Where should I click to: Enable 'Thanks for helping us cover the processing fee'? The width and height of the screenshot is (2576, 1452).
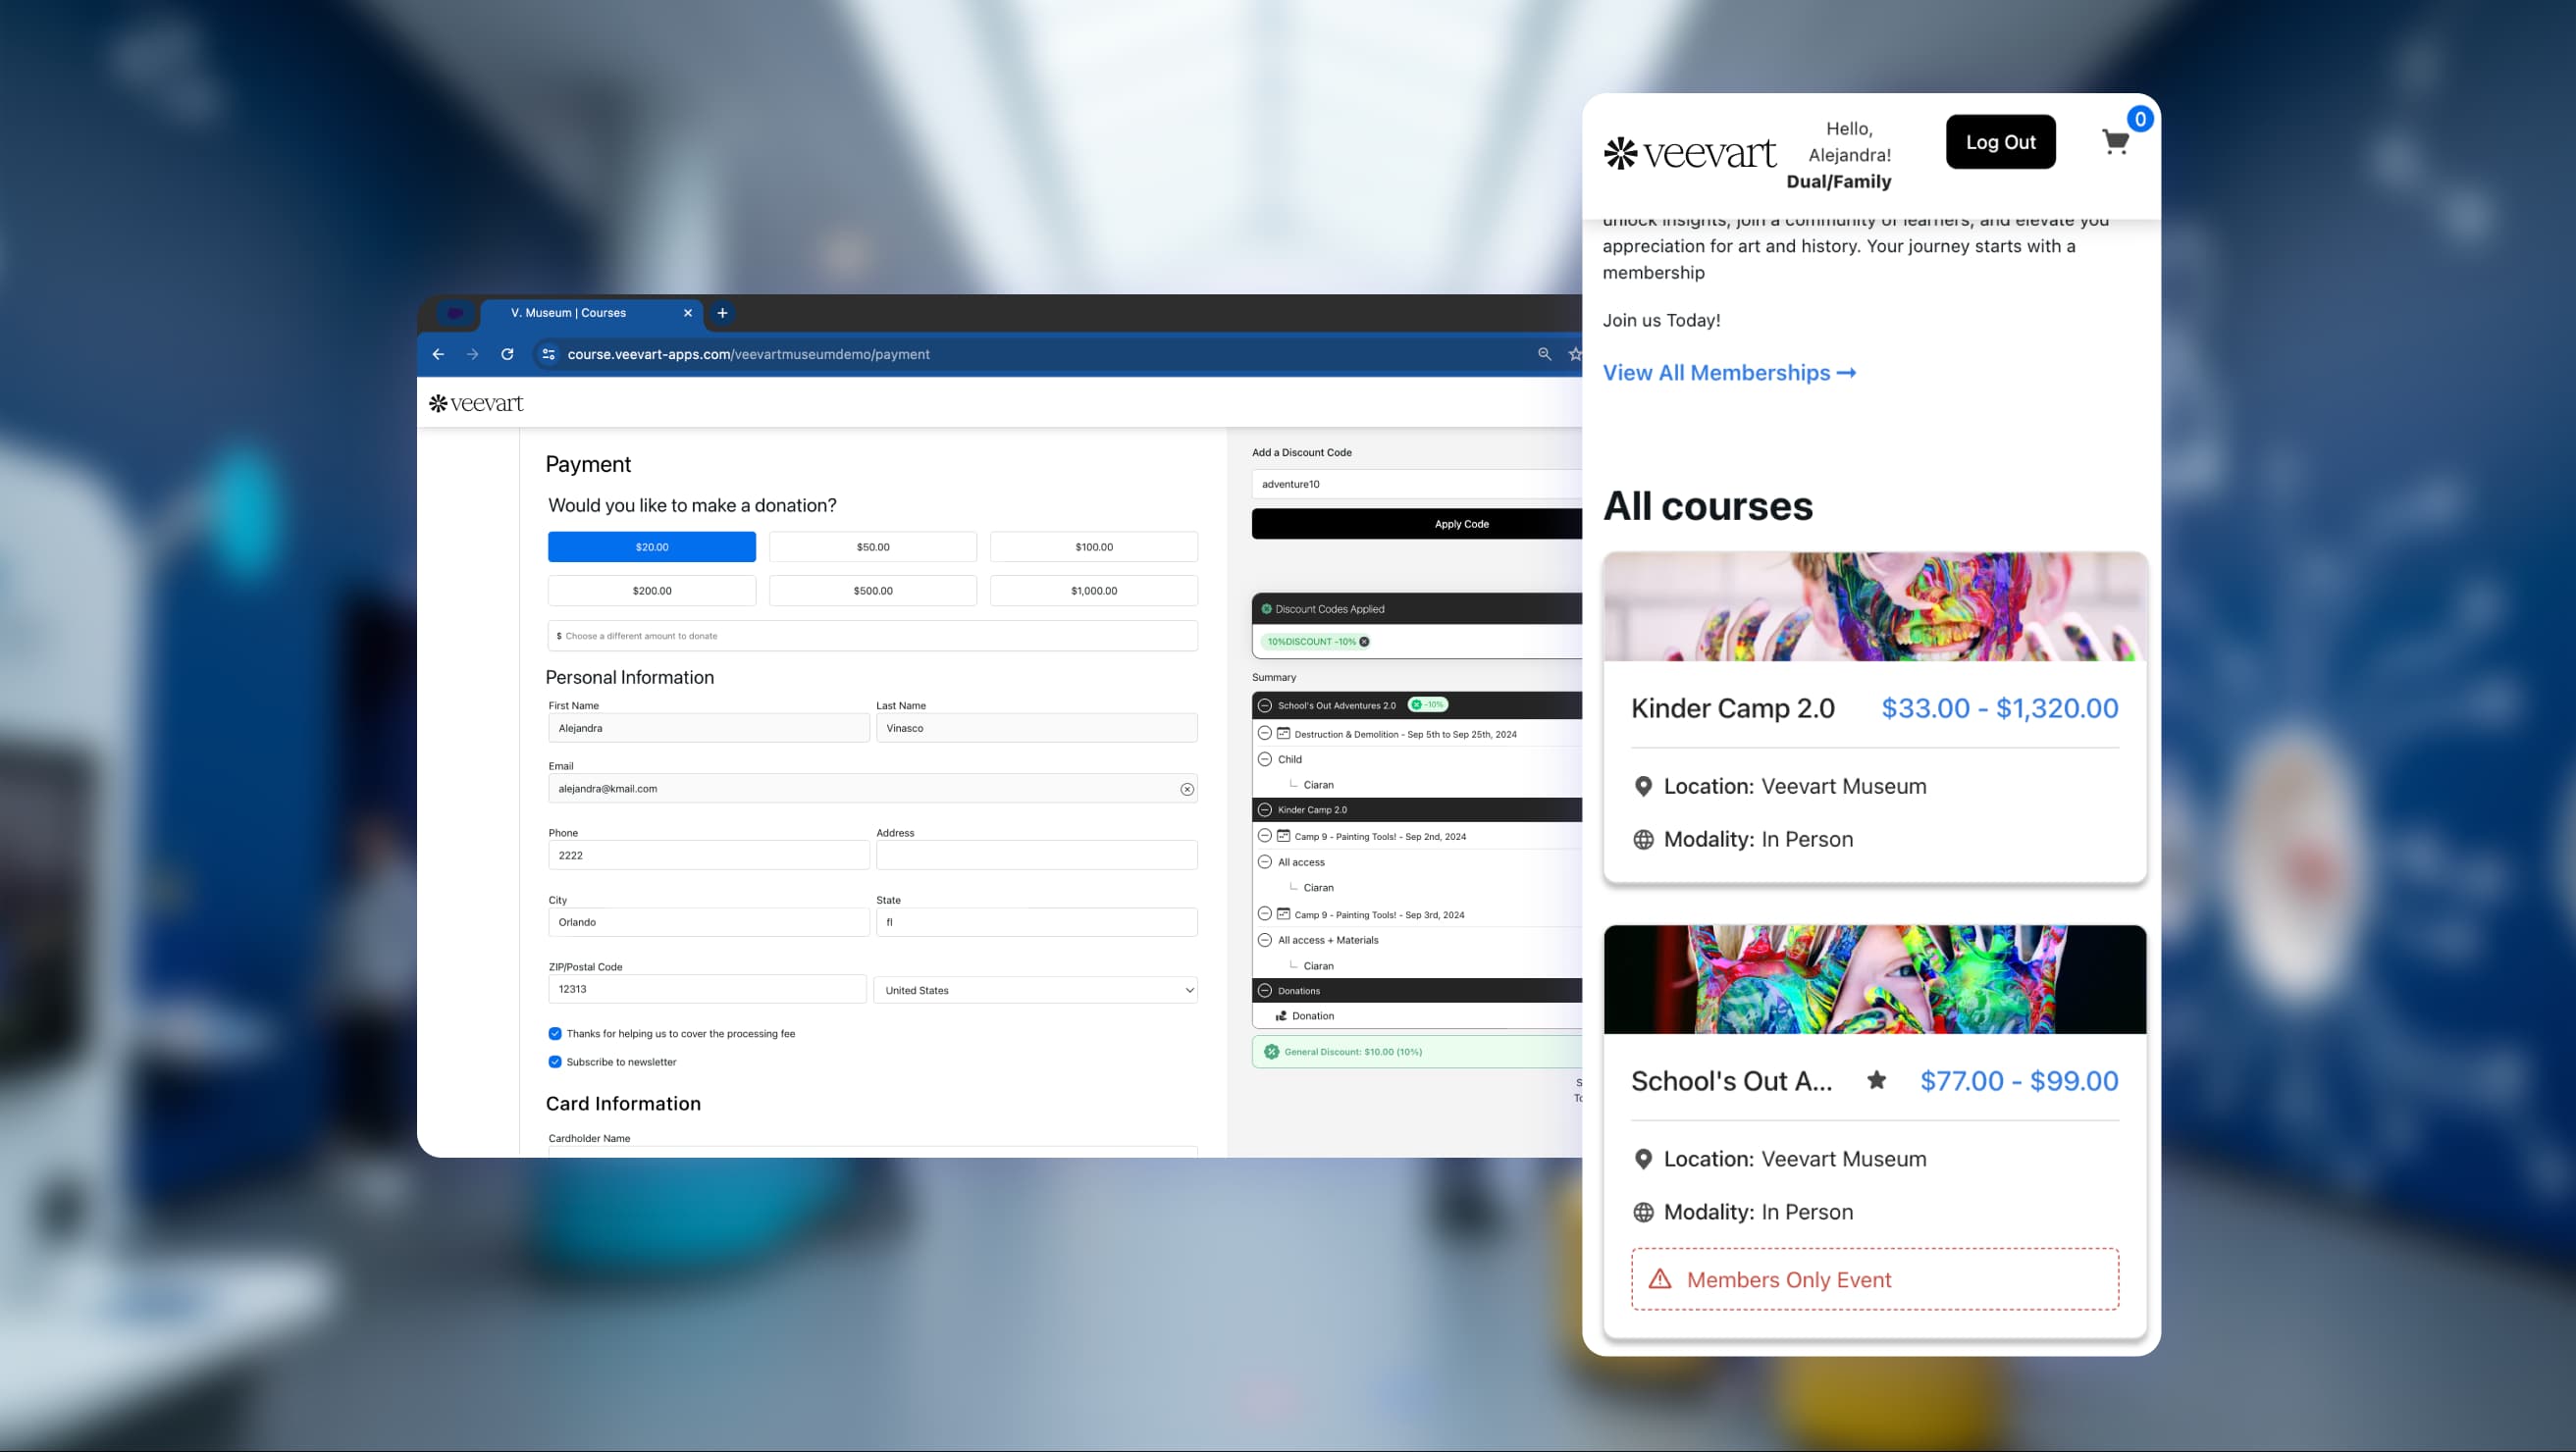coord(555,1034)
